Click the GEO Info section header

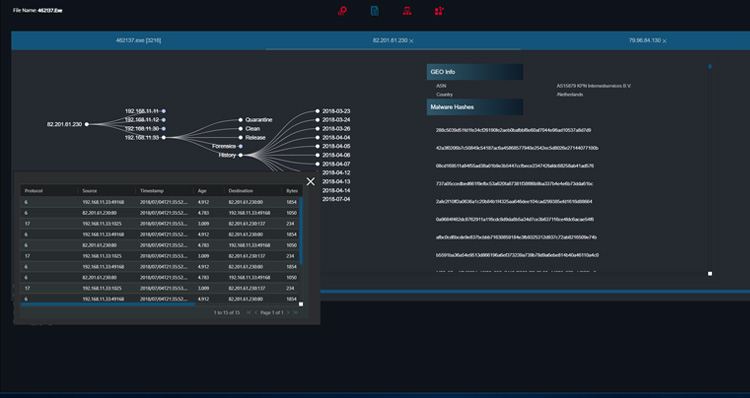(474, 72)
